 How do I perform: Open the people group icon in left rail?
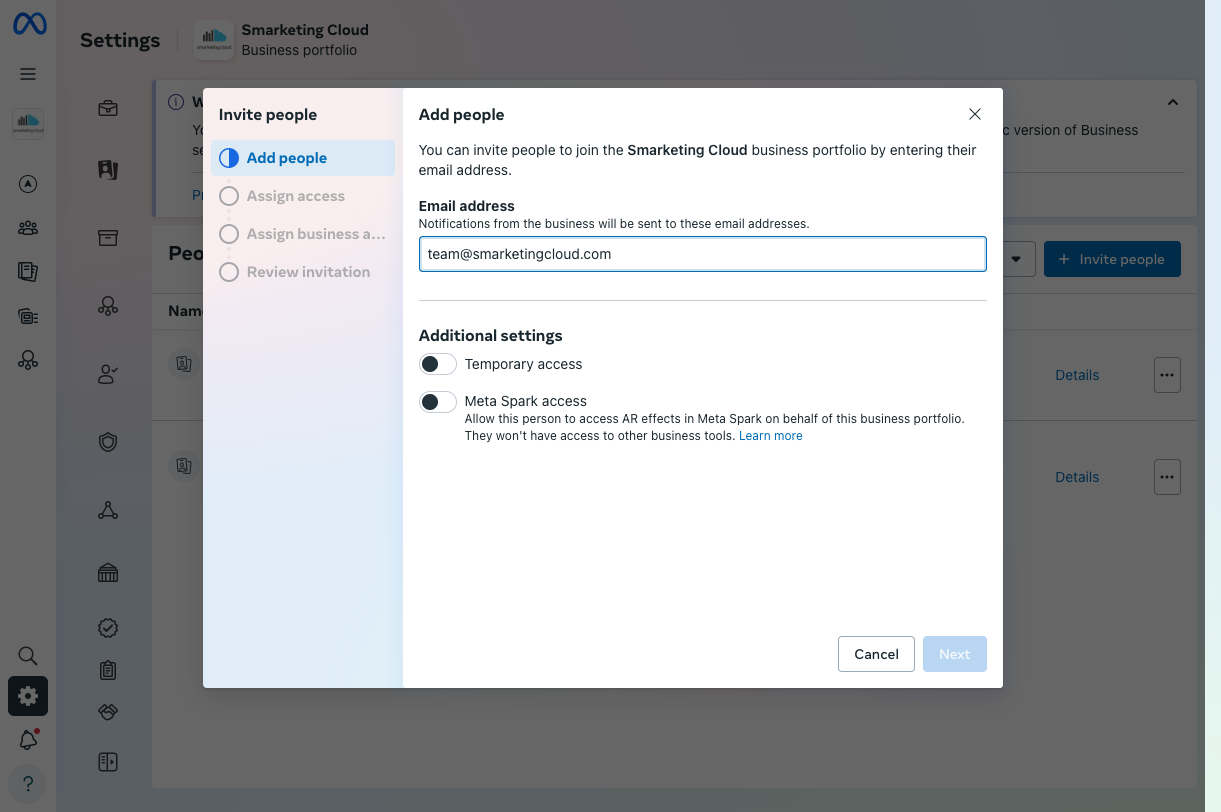click(28, 227)
